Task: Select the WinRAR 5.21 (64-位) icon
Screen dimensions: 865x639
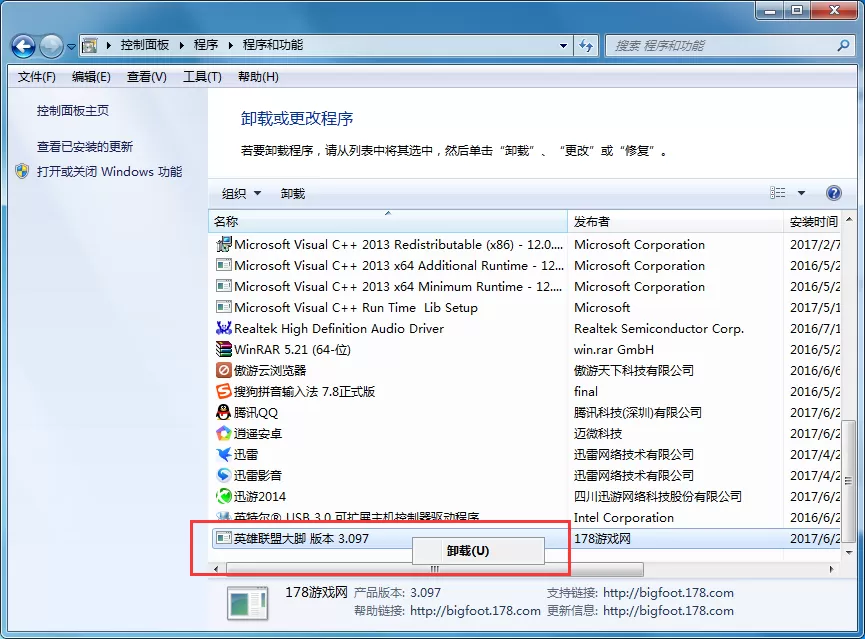Action: [223, 349]
